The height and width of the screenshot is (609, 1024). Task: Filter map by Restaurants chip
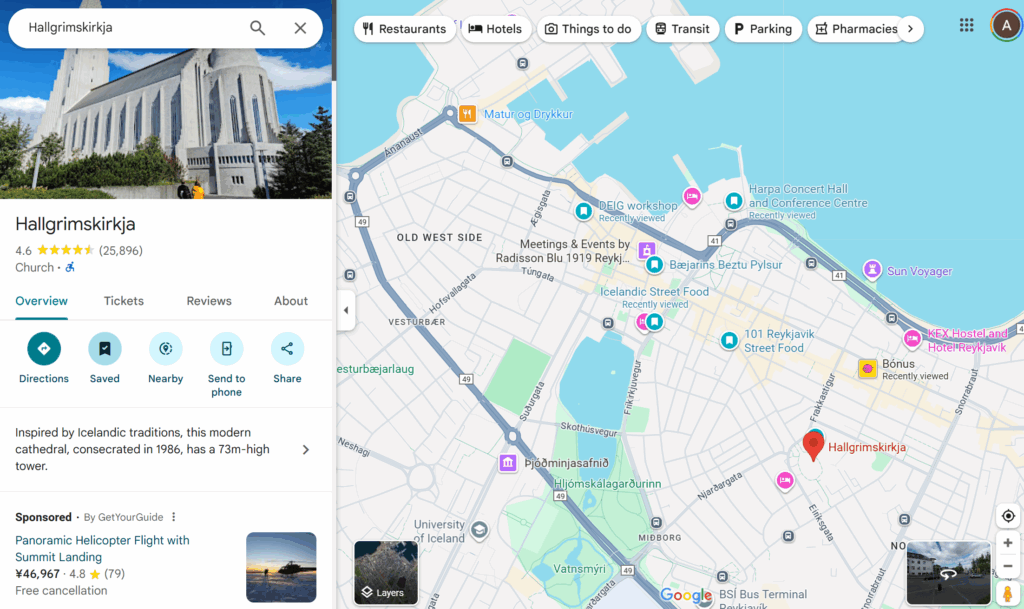coord(405,29)
